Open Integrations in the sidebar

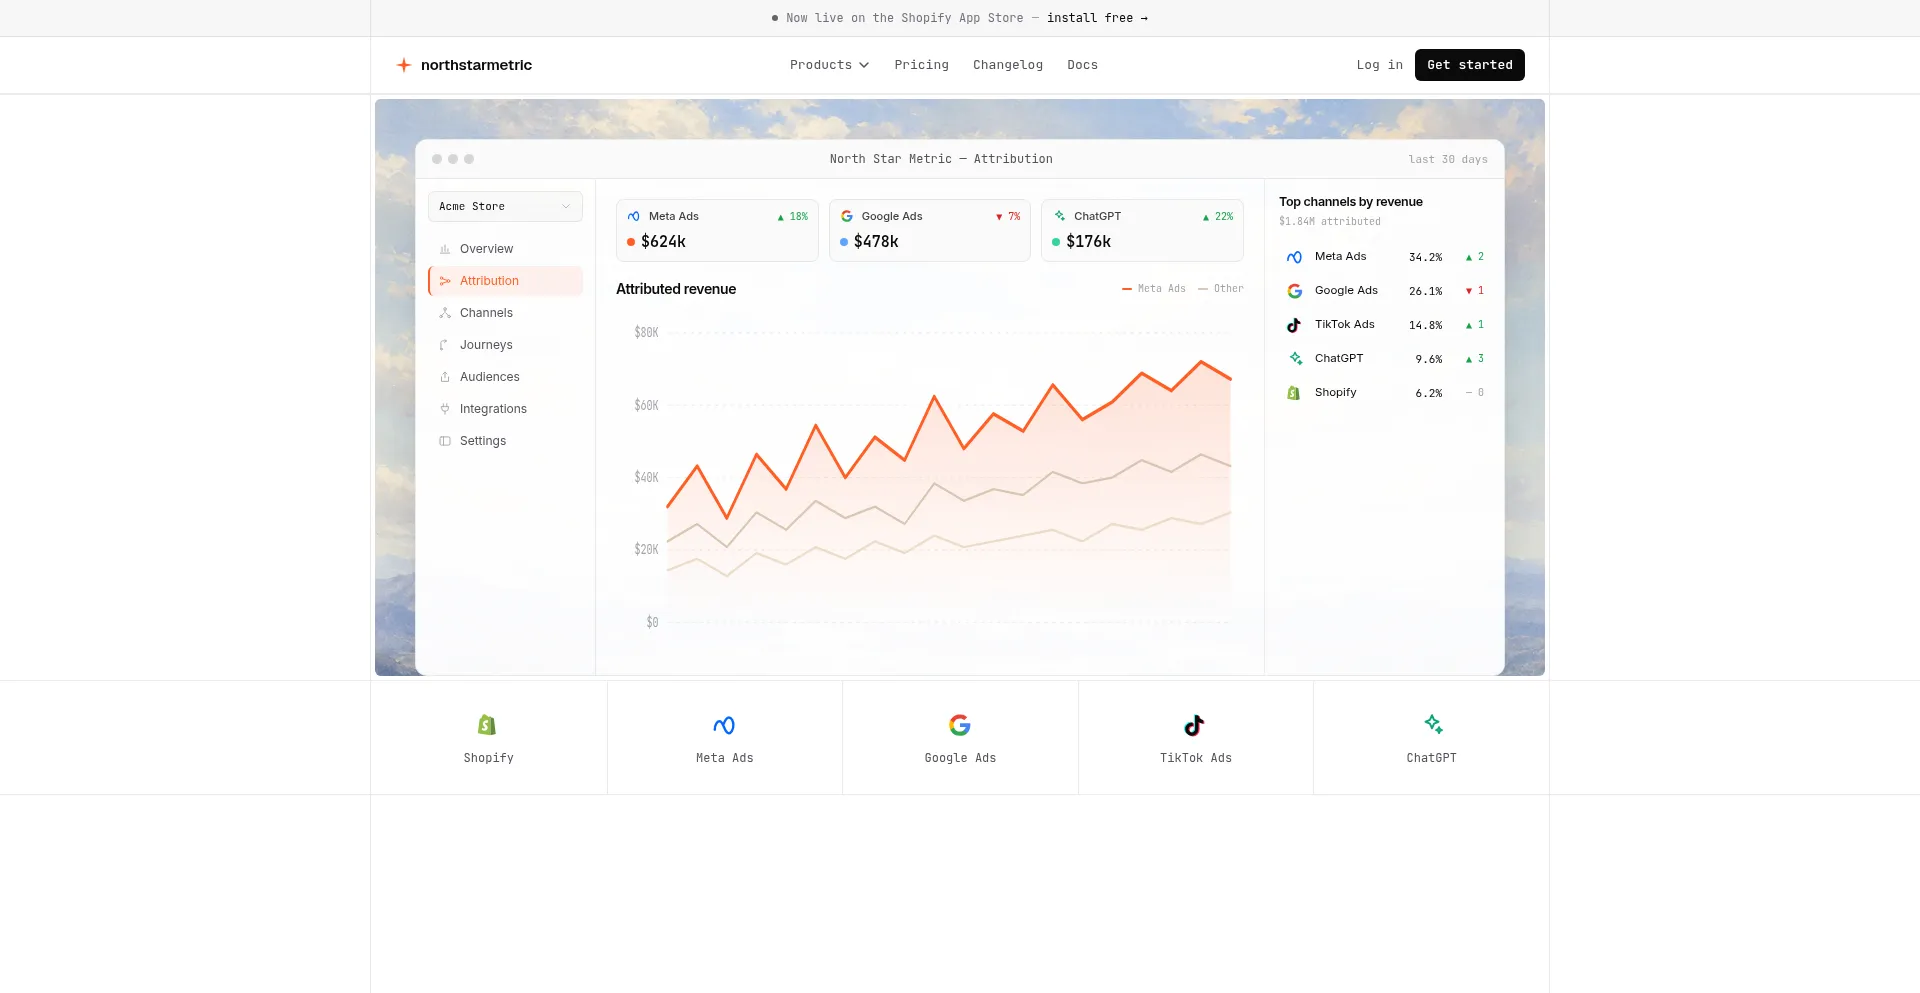505,409
